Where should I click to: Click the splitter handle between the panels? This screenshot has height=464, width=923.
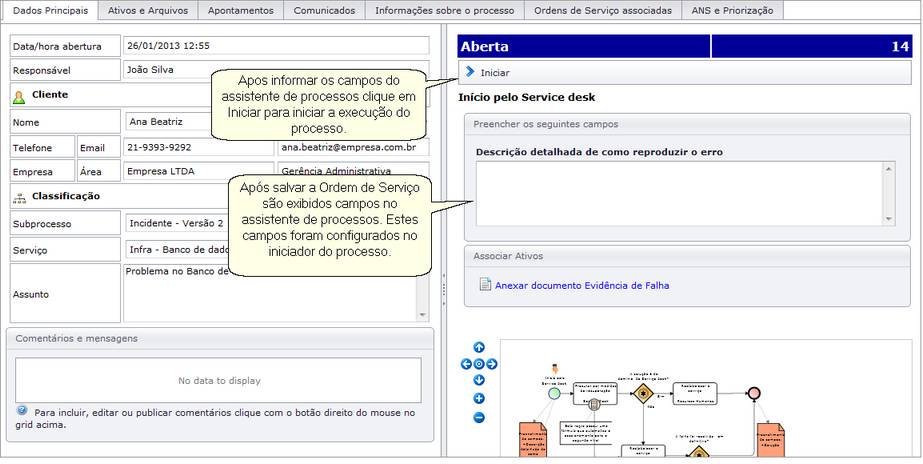(x=443, y=289)
